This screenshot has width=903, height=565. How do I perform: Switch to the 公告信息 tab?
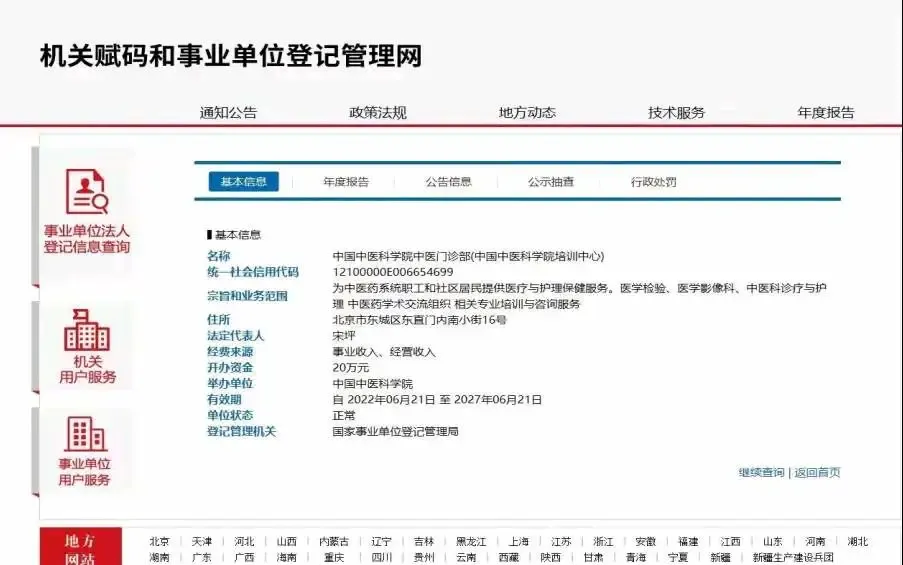click(x=449, y=182)
